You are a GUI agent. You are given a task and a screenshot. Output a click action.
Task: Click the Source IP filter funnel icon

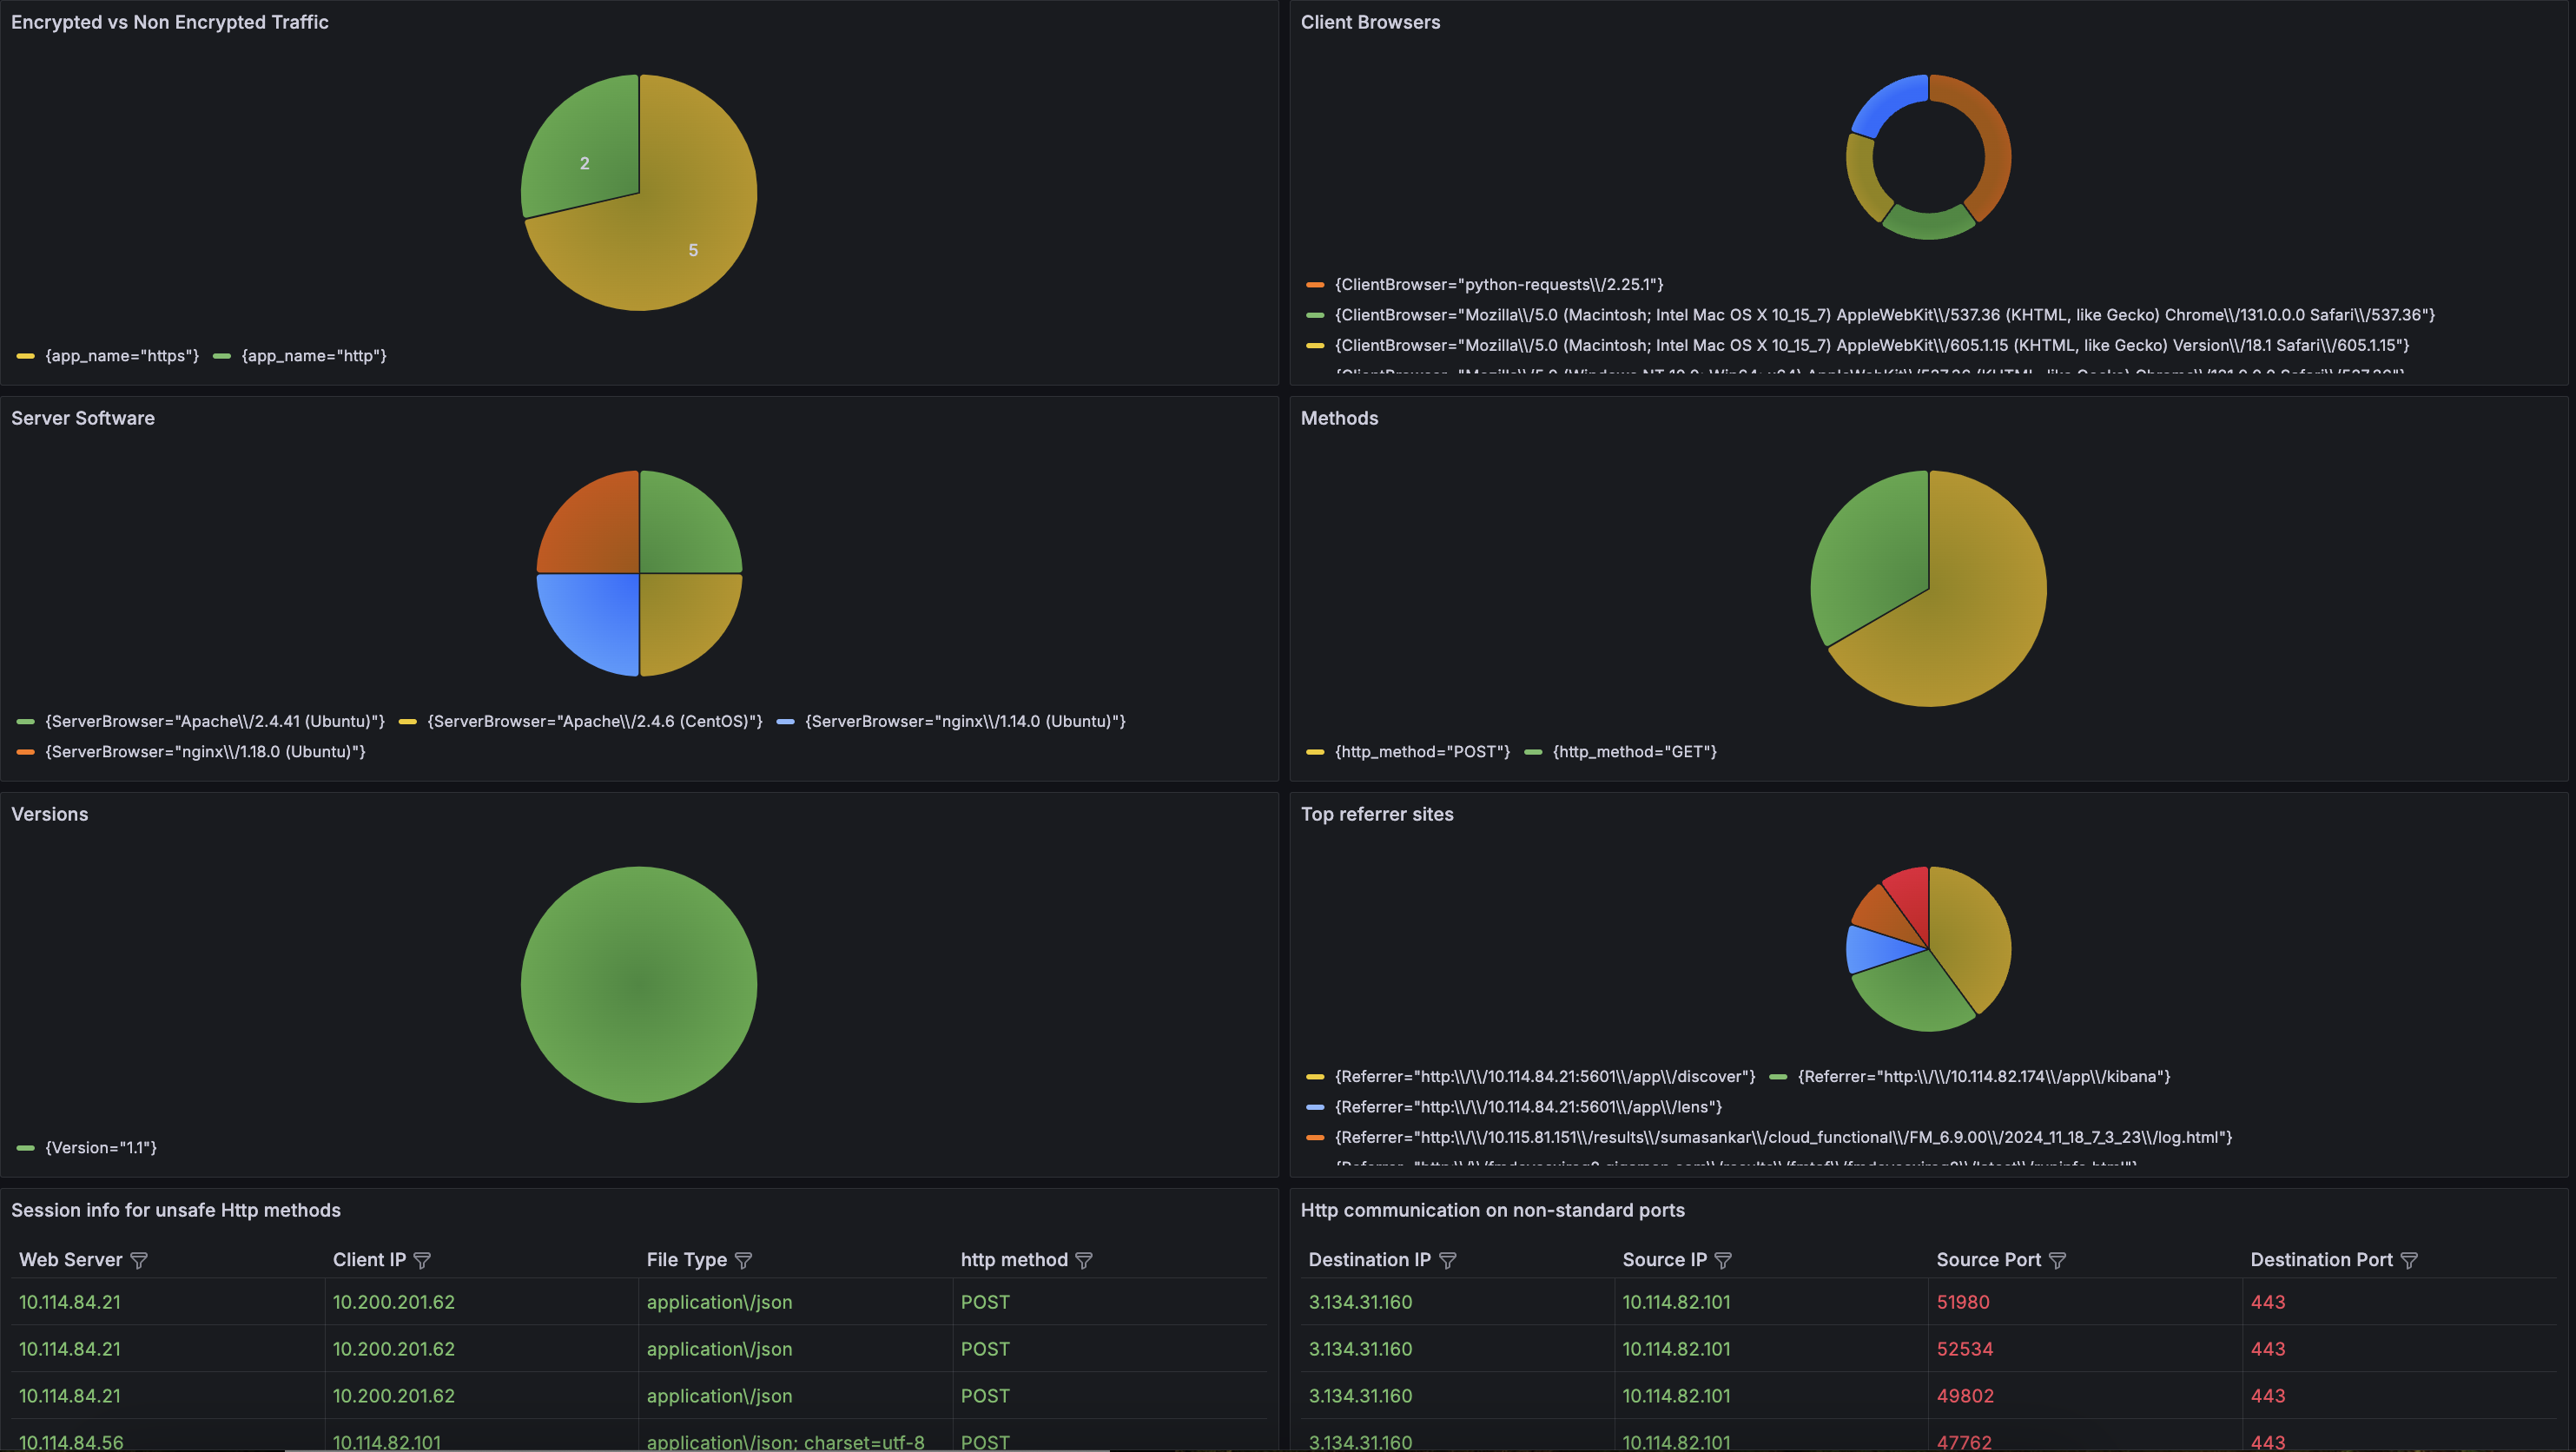pyautogui.click(x=1723, y=1261)
